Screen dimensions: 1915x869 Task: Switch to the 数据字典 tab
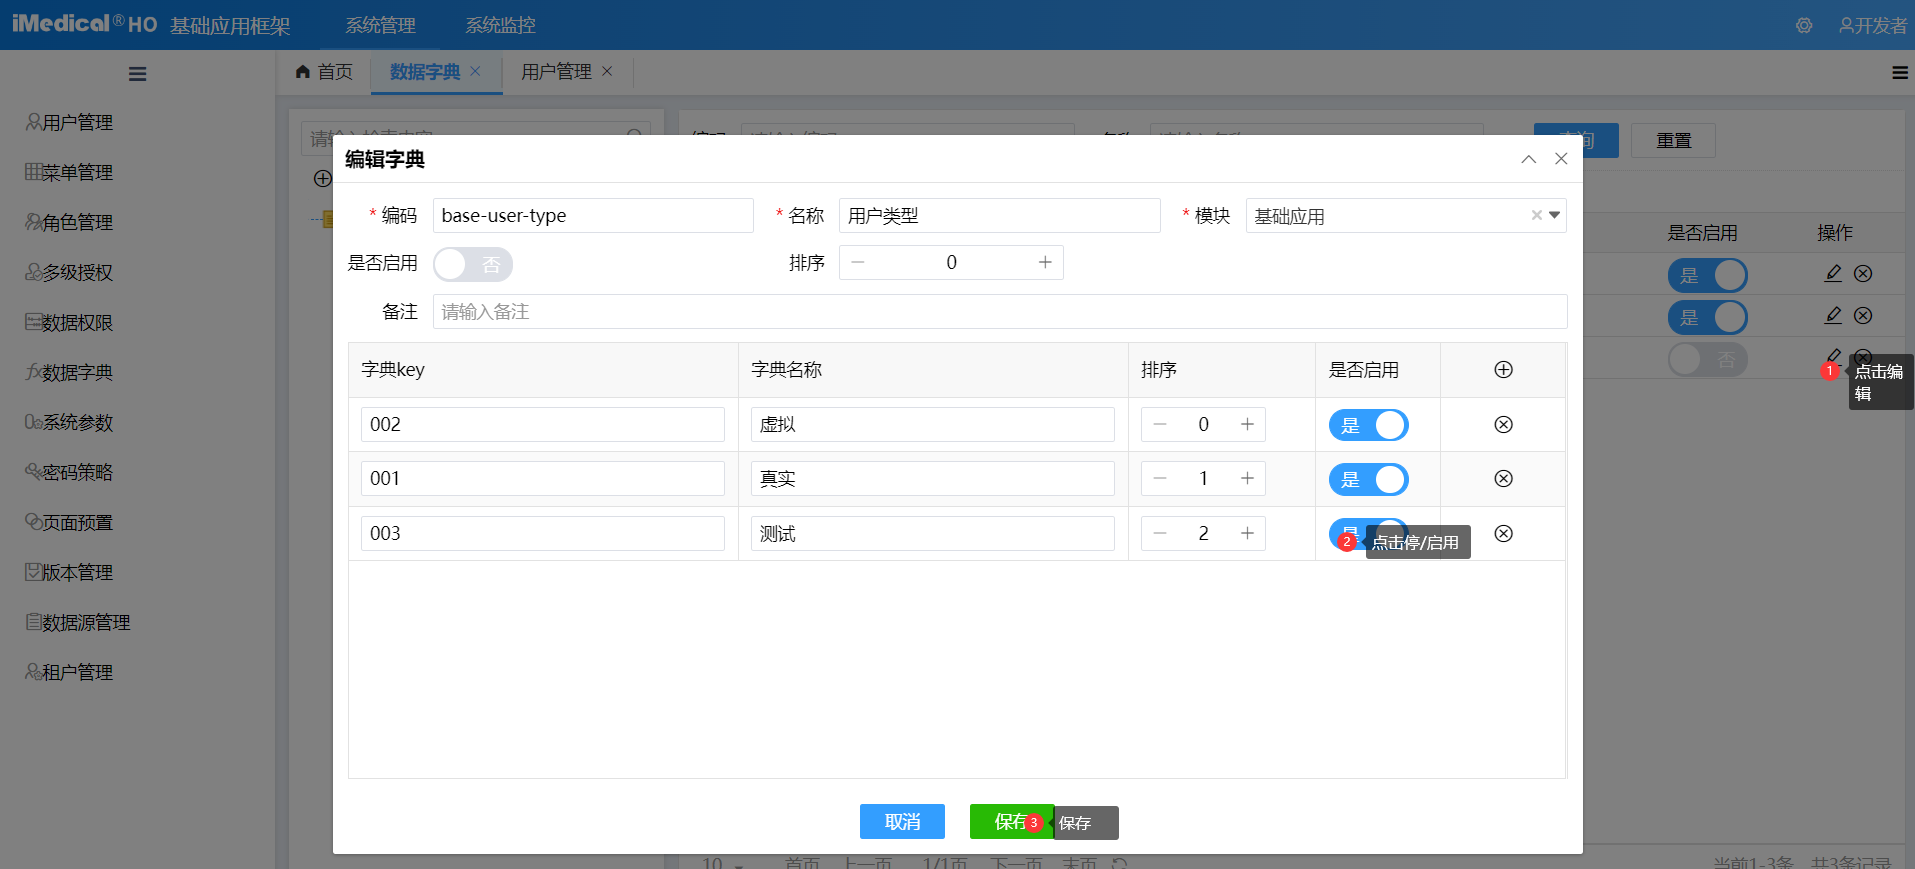425,72
